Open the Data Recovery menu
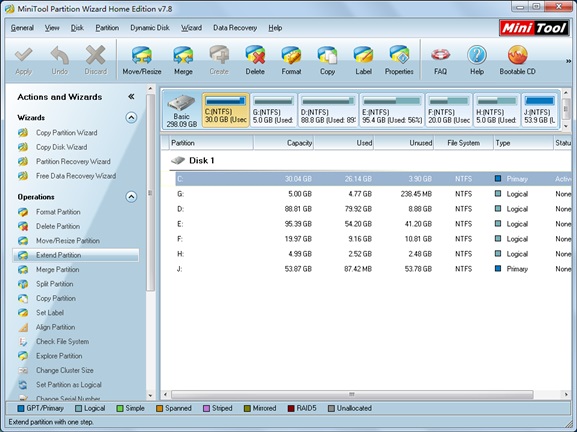577x432 pixels. [235, 28]
